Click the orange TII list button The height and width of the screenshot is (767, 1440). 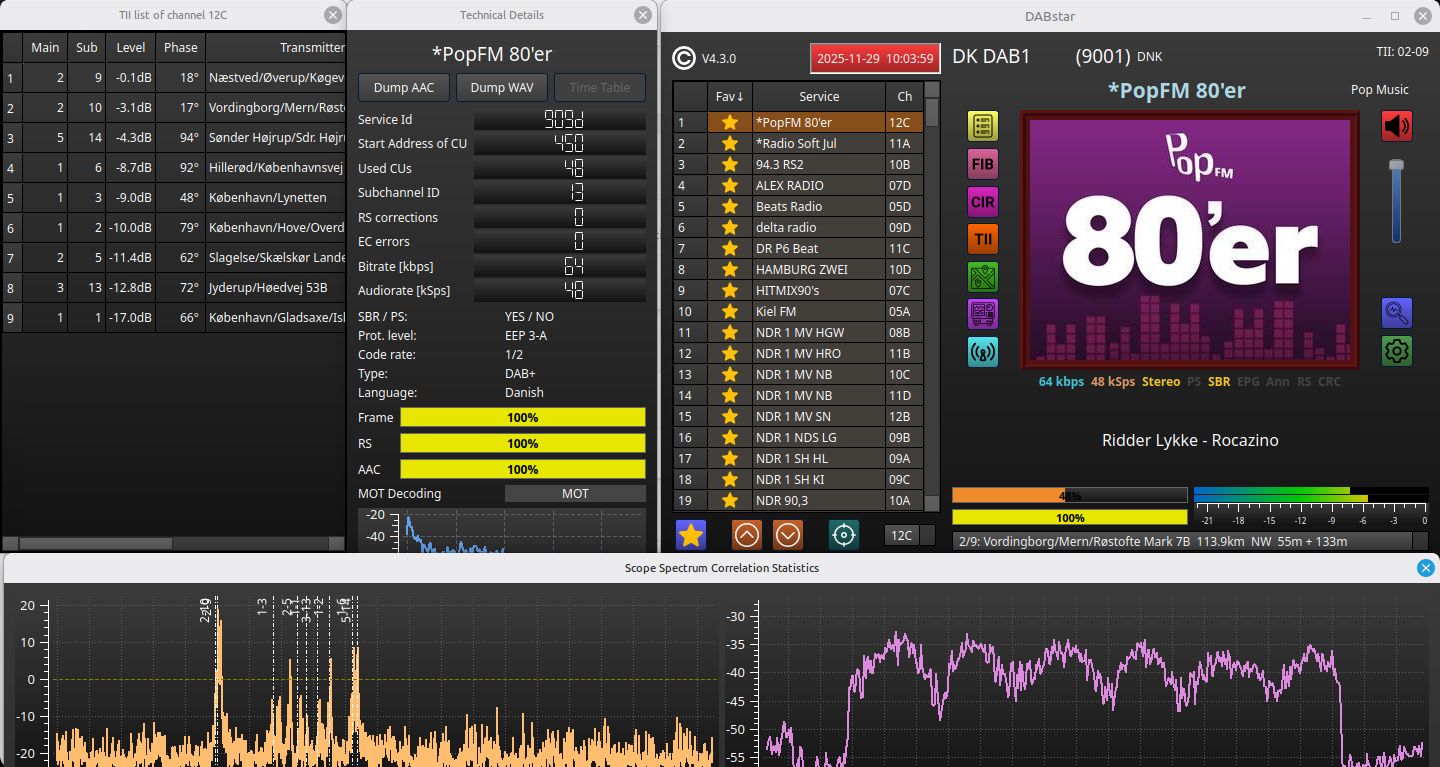coord(983,240)
